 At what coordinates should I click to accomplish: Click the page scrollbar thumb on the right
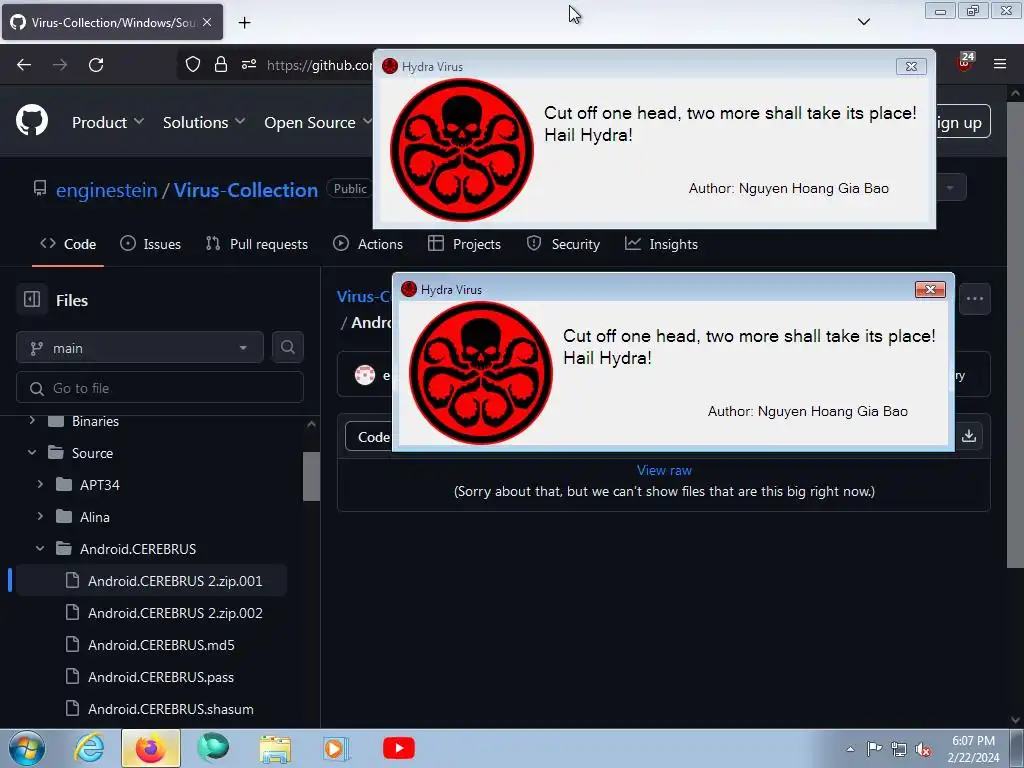tap(1015, 333)
